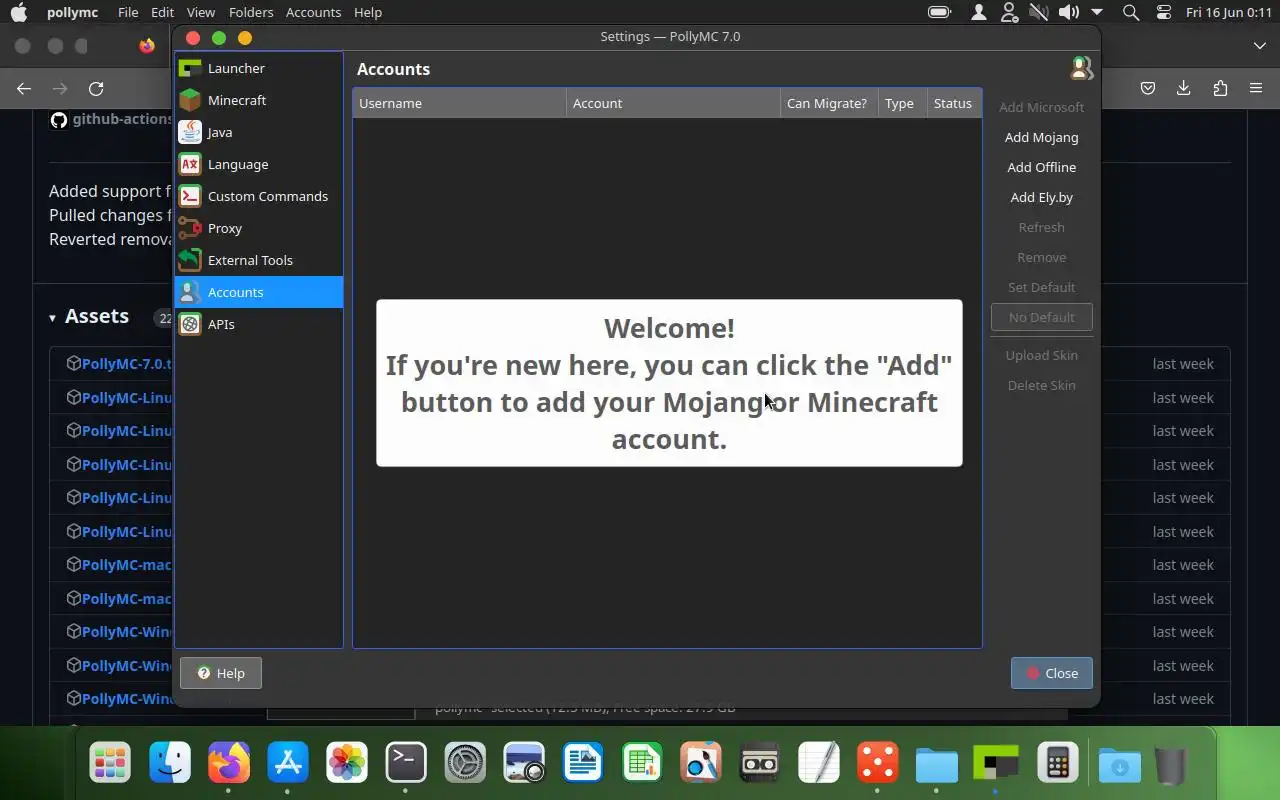Sort by Username column header
The height and width of the screenshot is (800, 1280).
tap(460, 103)
